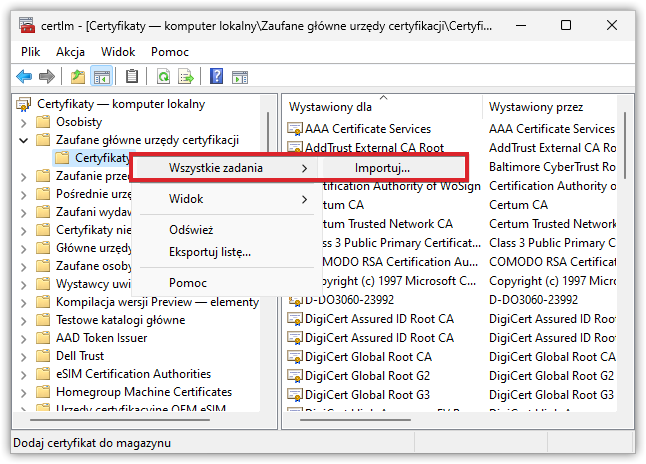Expand the AAD Token Issuer node
Image resolution: width=646 pixels, height=464 pixels.
coord(23,339)
